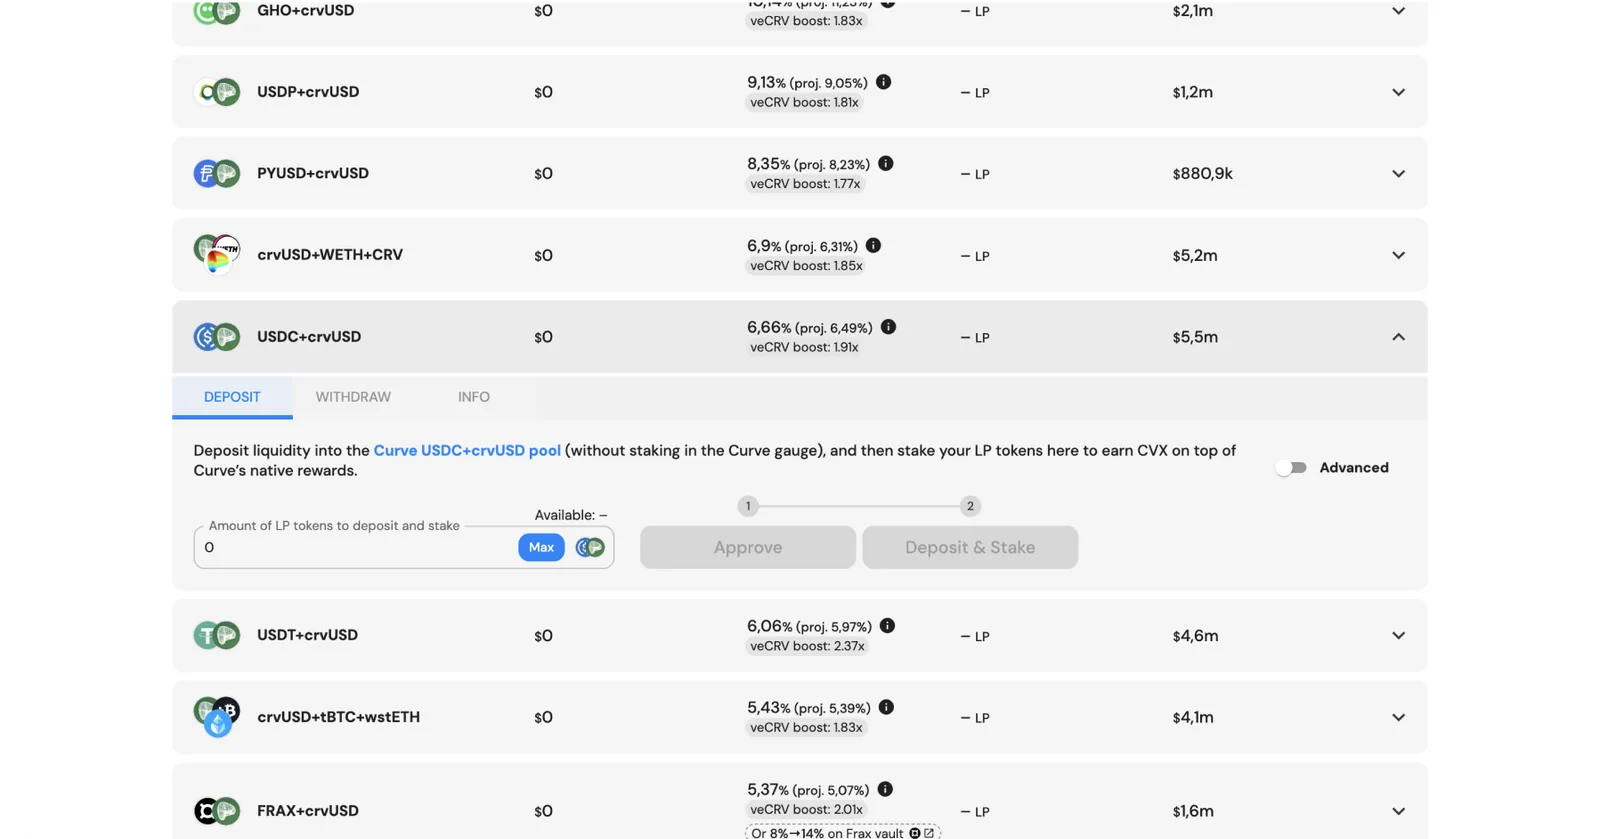
Task: Click the crvUSD+tBTC+wstETH info icon
Action: [x=886, y=707]
